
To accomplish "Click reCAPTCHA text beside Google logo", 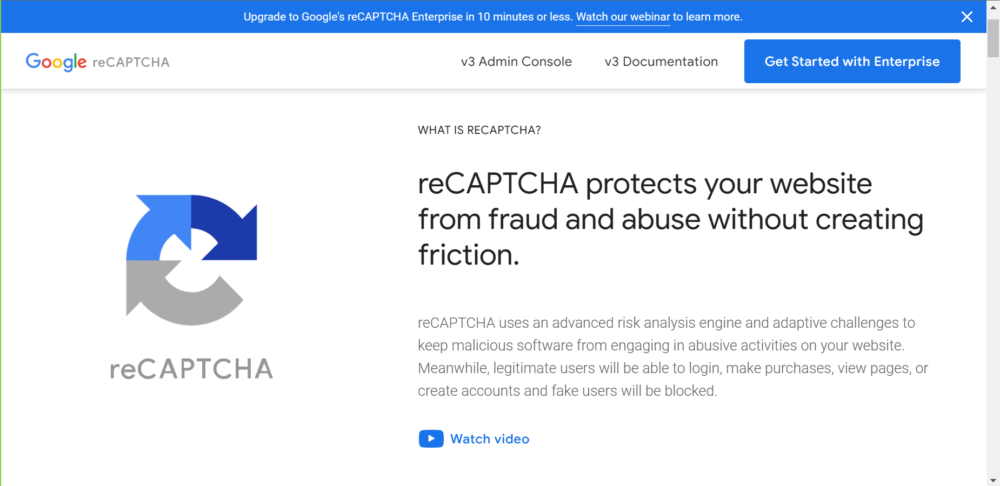I will (x=131, y=63).
